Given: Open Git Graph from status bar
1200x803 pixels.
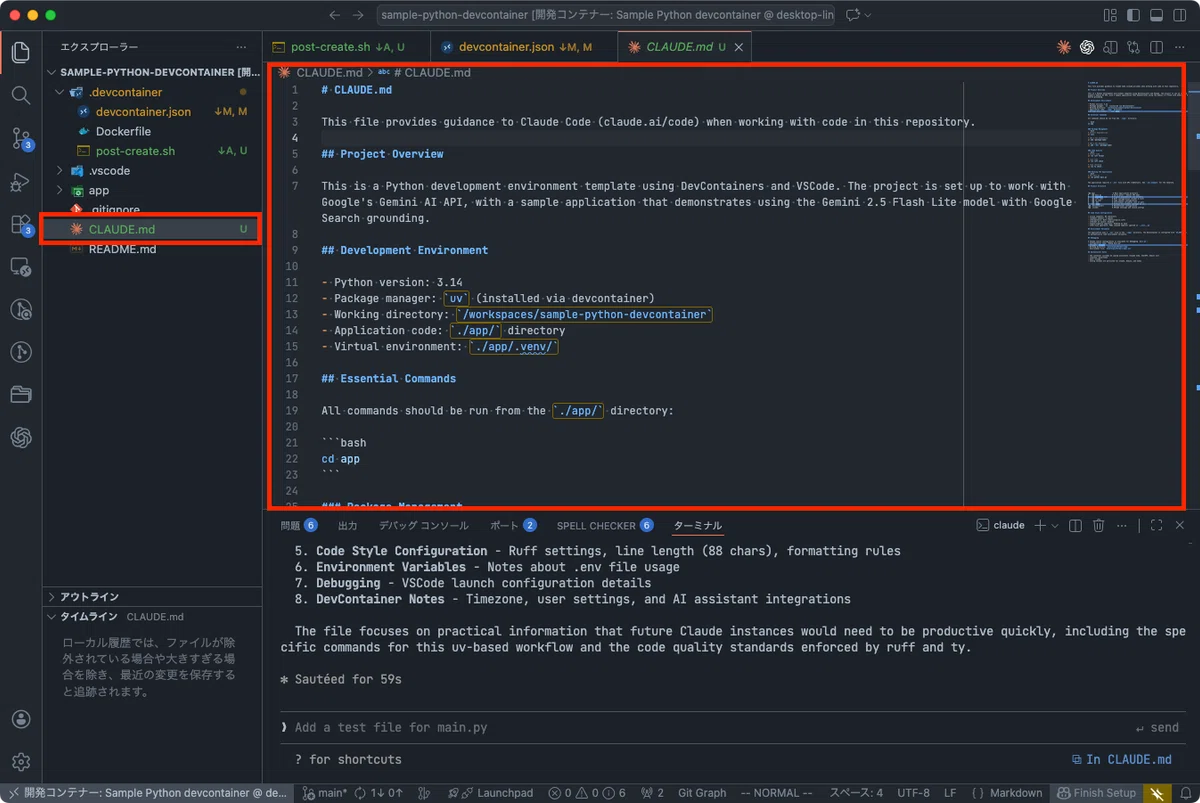Looking at the screenshot, I should pos(702,793).
